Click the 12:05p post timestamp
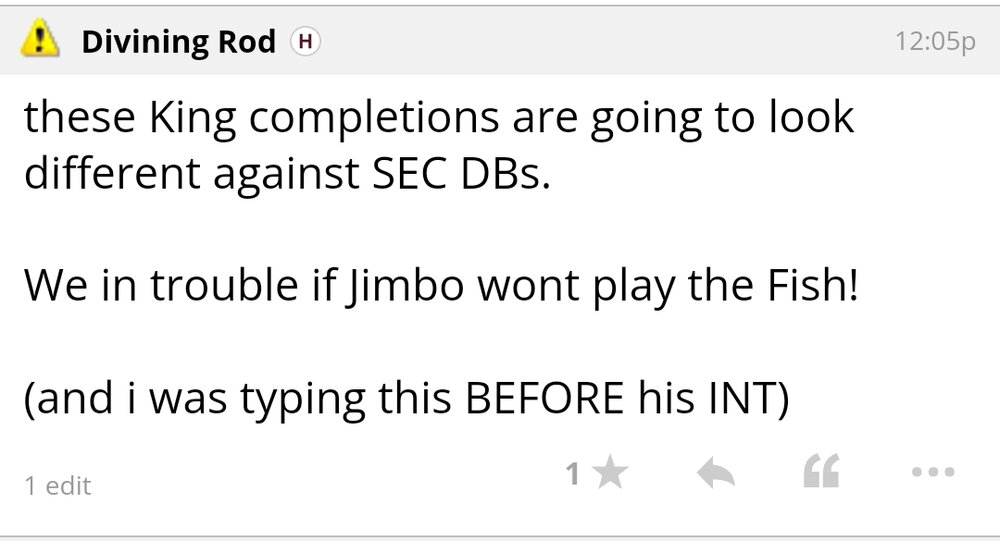 tap(936, 43)
